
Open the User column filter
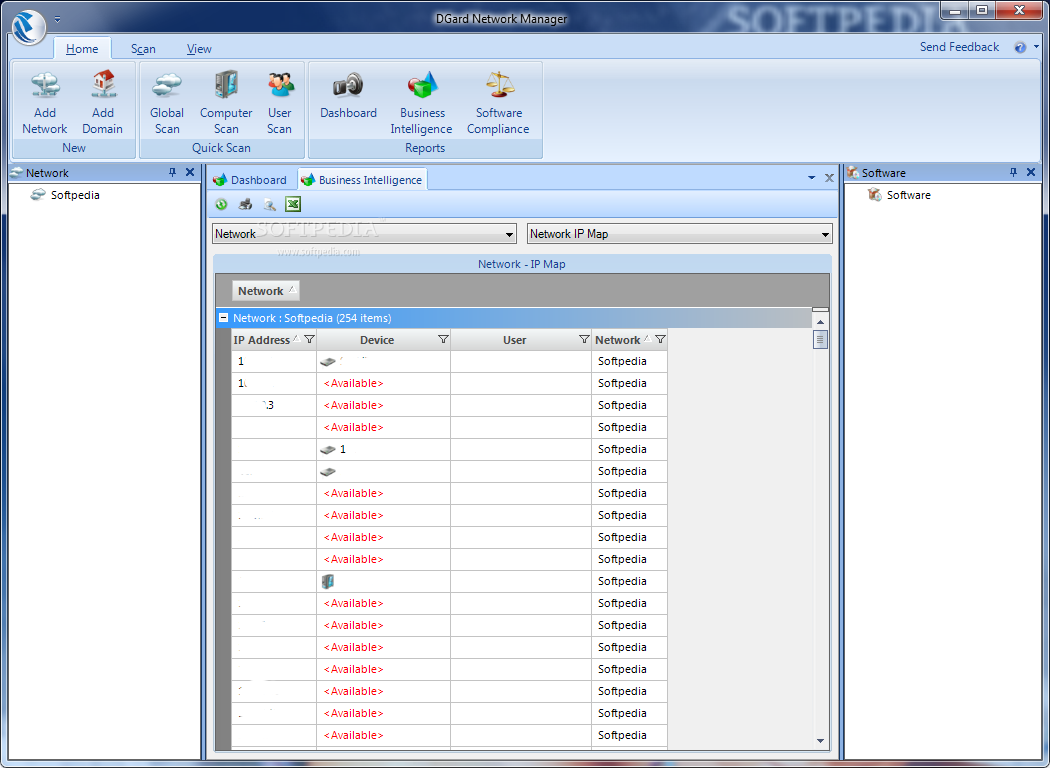coord(584,339)
